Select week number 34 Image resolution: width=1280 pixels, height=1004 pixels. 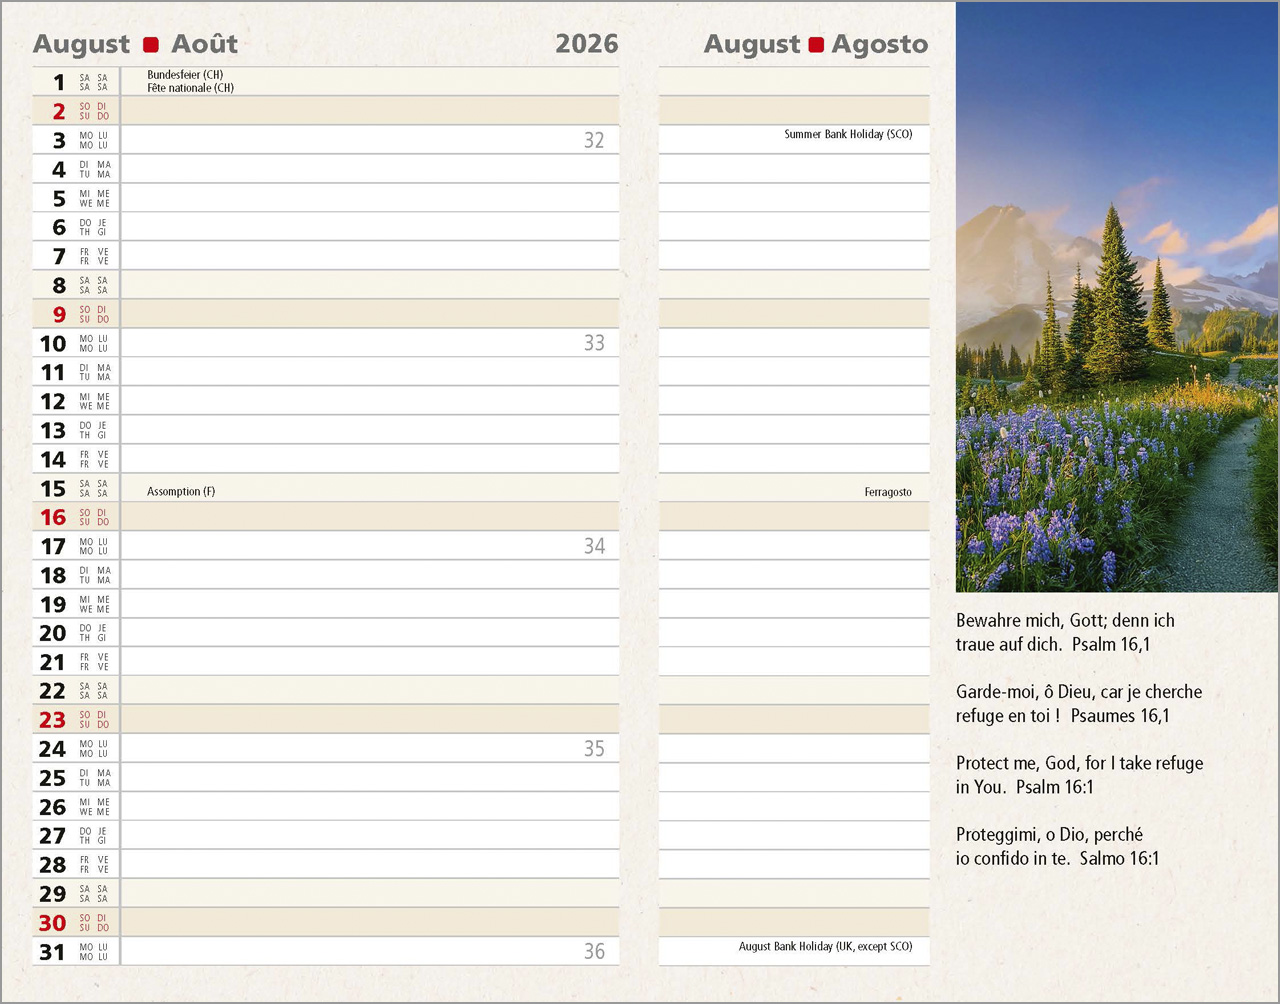point(594,547)
